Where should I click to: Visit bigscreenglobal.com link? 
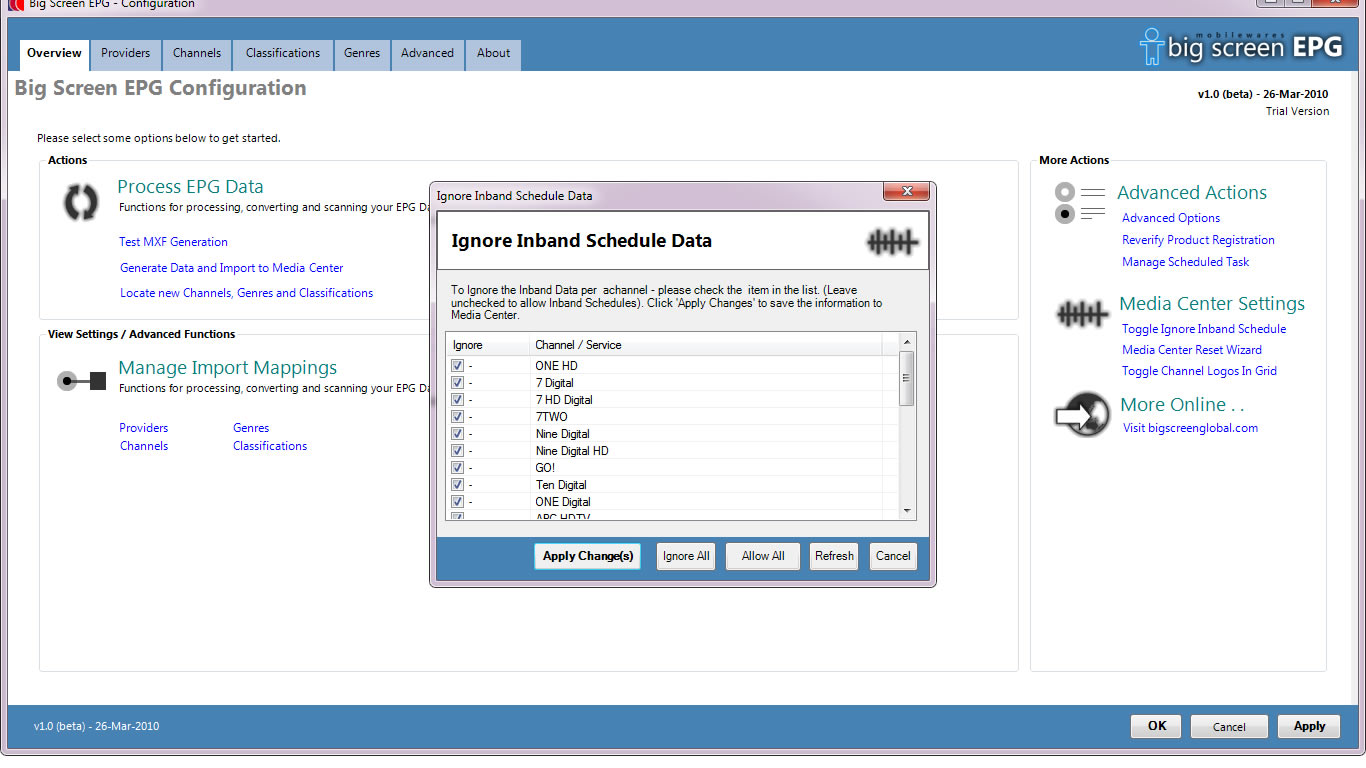coord(1190,428)
